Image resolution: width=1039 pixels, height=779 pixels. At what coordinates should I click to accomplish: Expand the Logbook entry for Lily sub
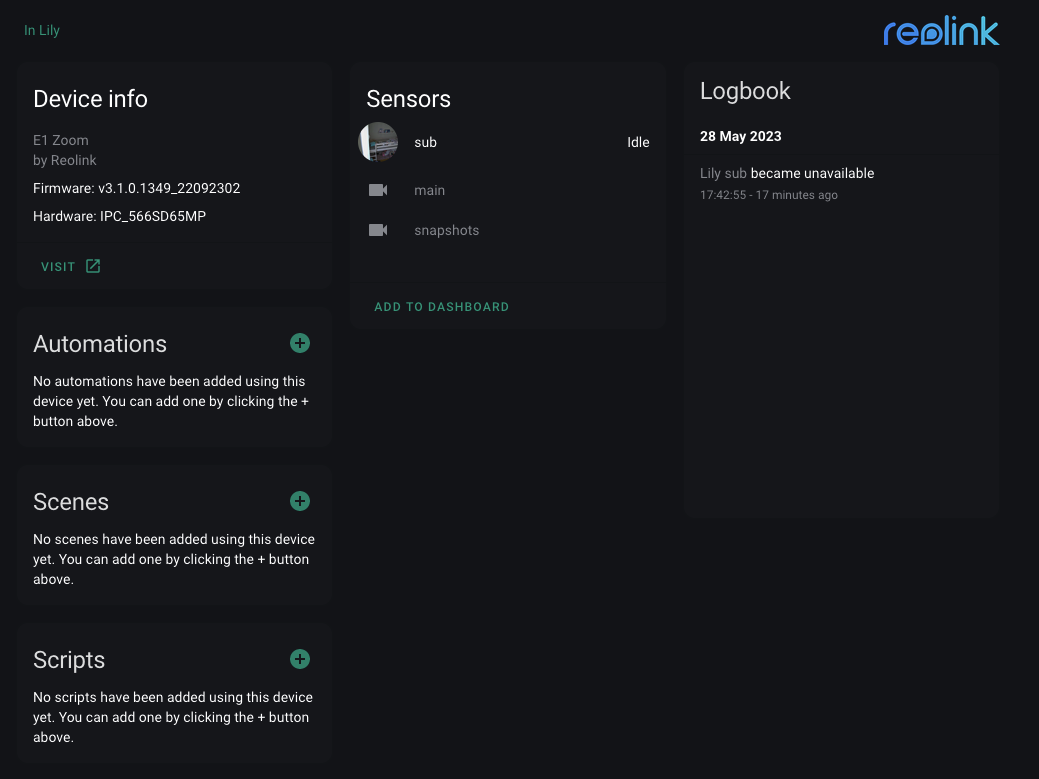click(x=787, y=173)
